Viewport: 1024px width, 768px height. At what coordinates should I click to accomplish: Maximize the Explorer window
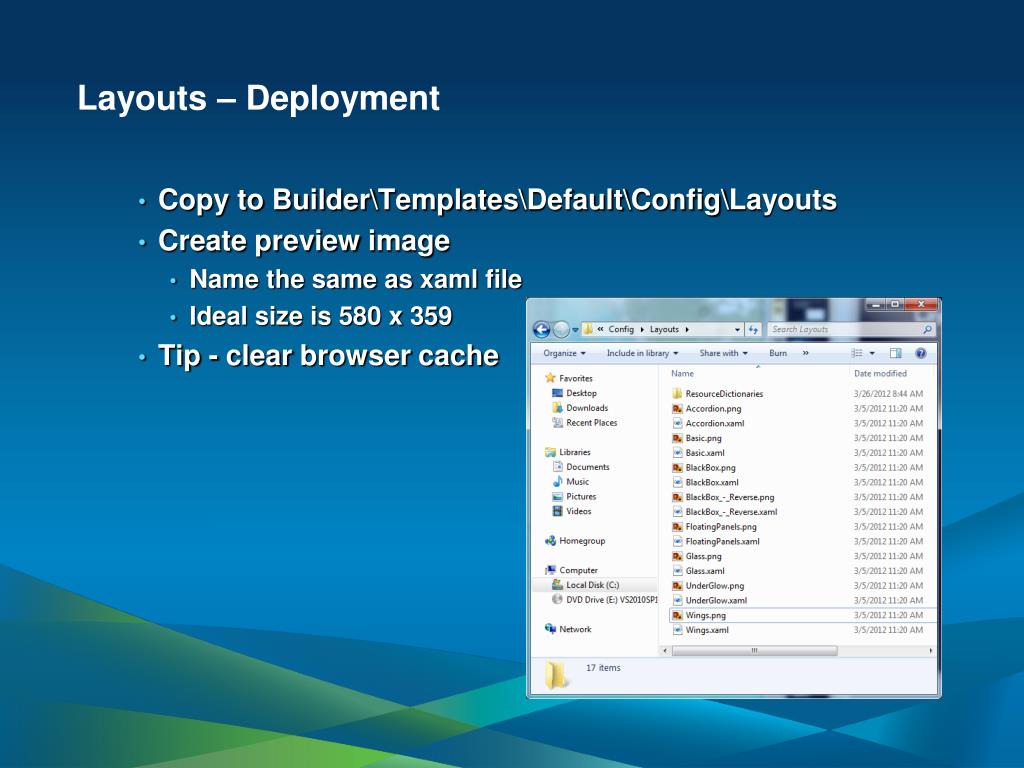click(x=895, y=304)
